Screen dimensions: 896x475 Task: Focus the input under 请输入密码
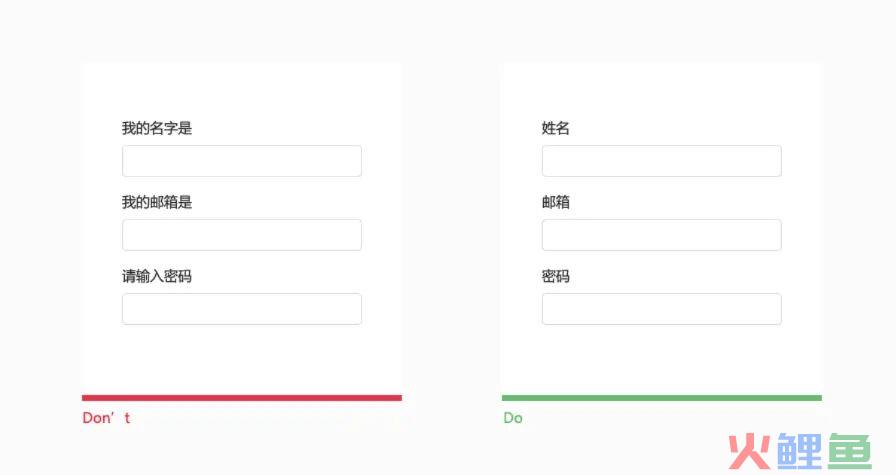tap(242, 309)
